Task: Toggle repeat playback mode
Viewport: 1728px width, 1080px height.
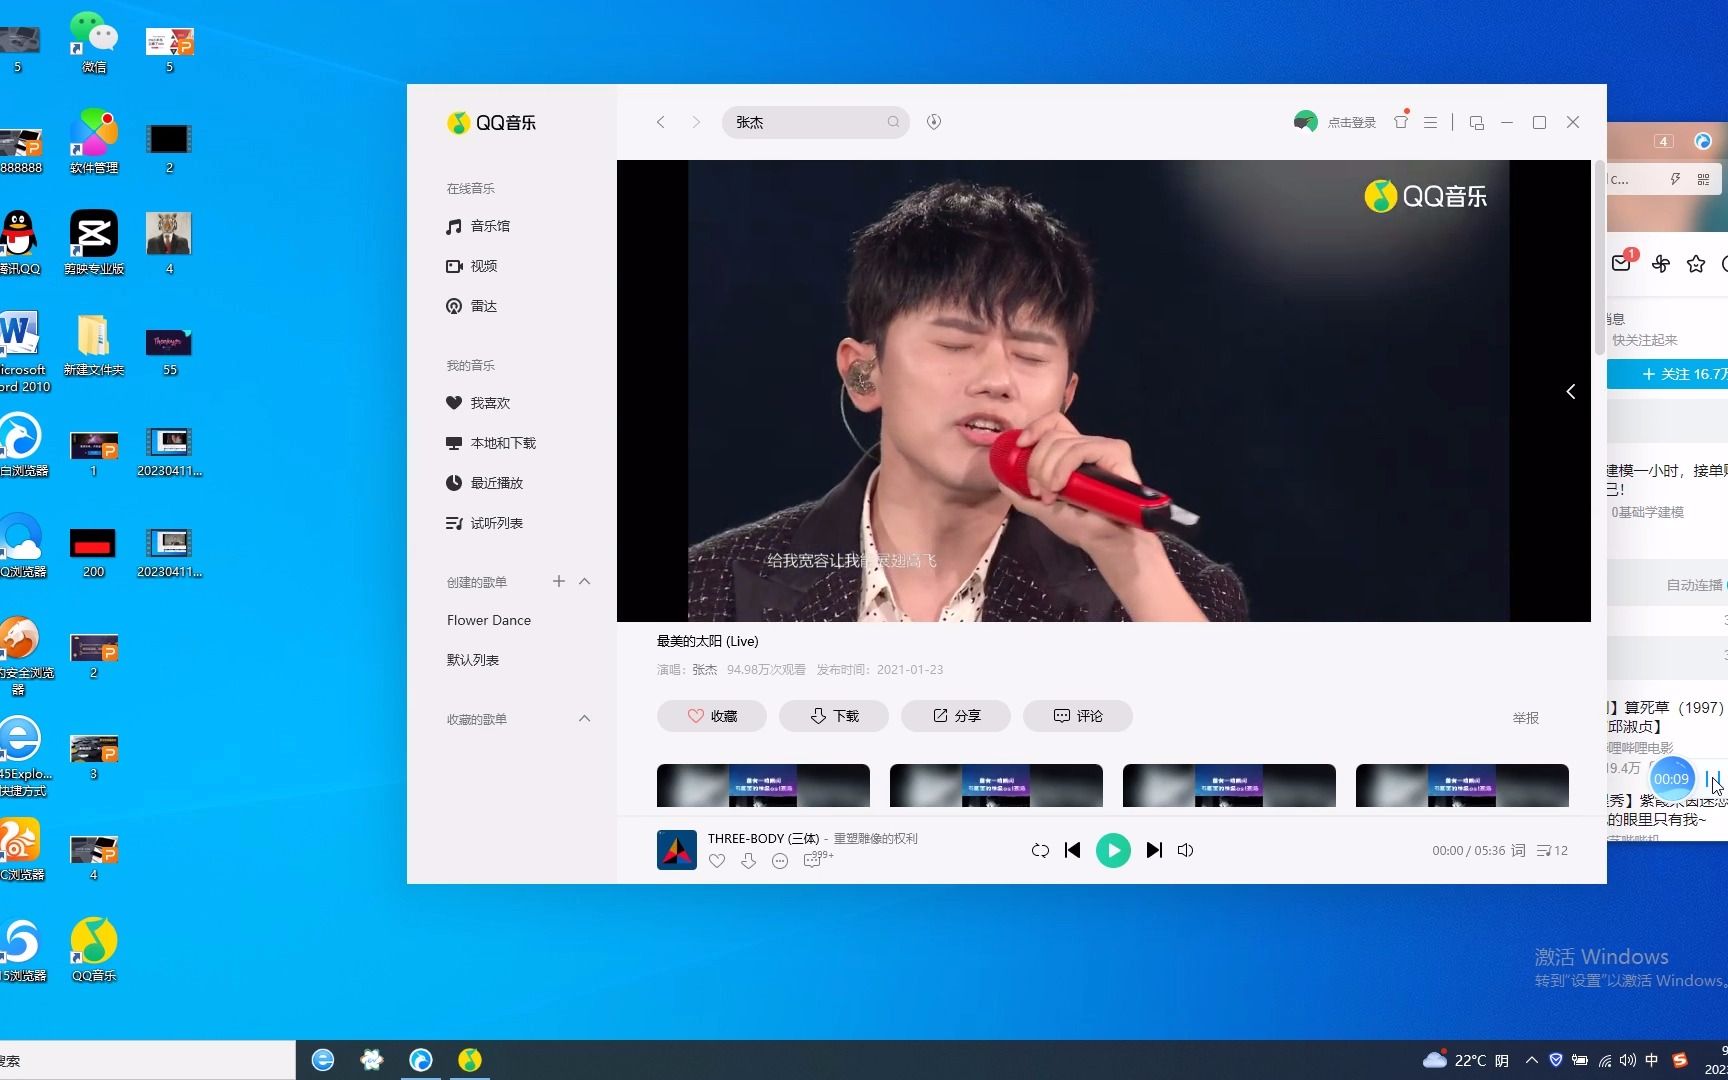Action: pos(1040,850)
